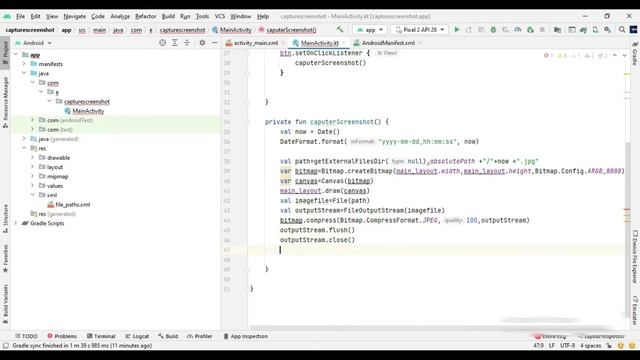
Task: Expand the com (androidTest) package
Action: coord(33,120)
